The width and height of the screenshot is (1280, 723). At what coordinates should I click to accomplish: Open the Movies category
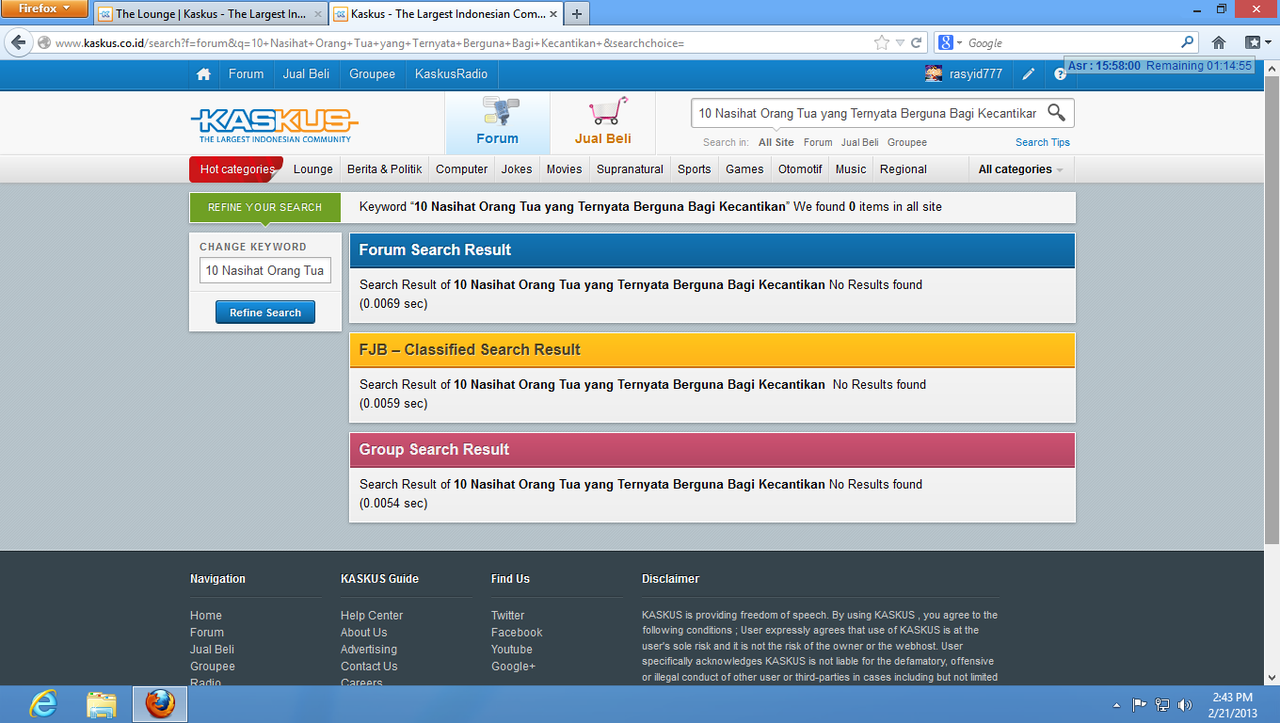[564, 169]
